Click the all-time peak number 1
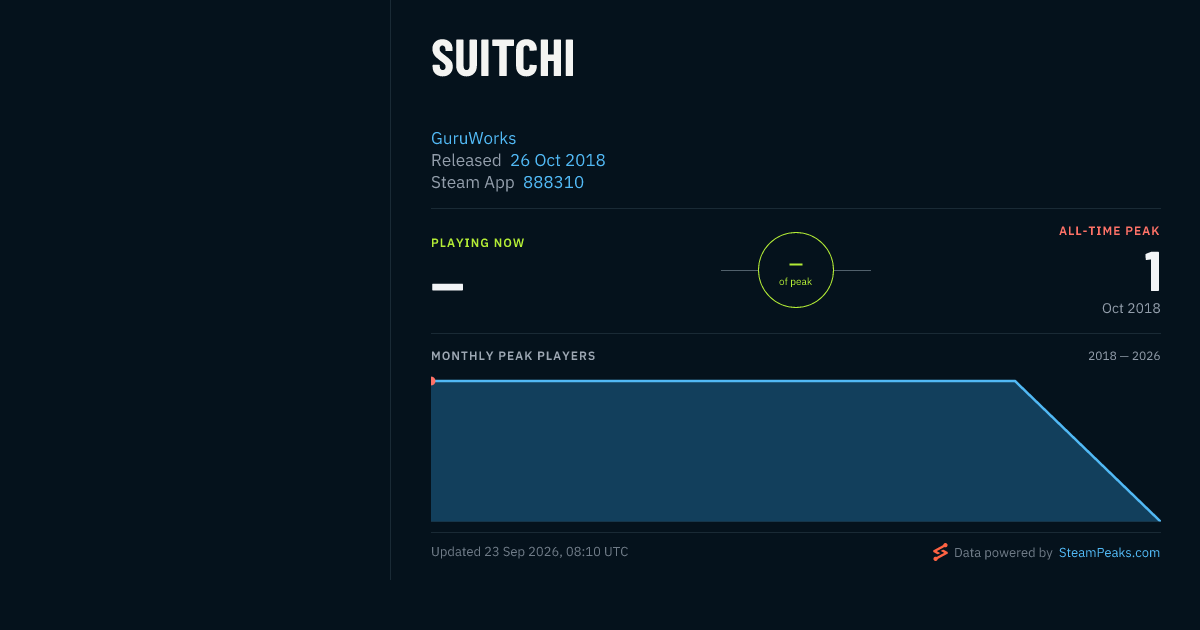Viewport: 1200px width, 630px height. point(1152,271)
